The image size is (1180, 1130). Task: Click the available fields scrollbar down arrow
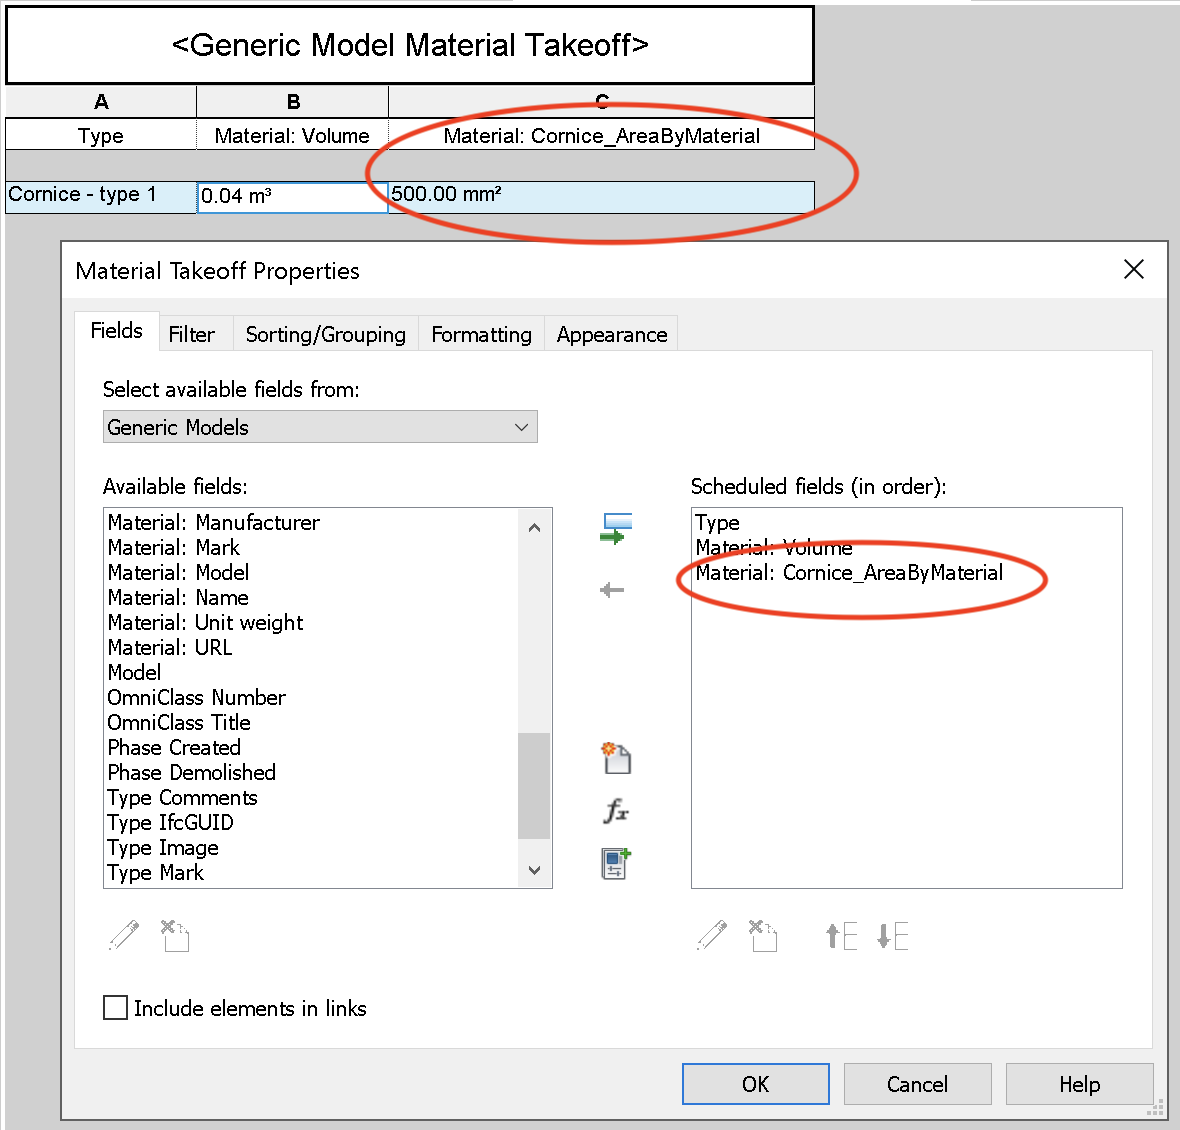coord(534,869)
